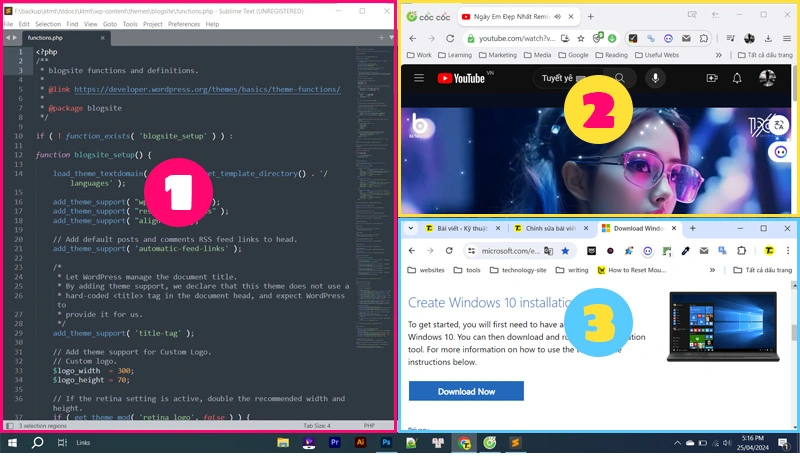Launch Photoshop from the taskbar
The width and height of the screenshot is (800, 456).
tap(385, 442)
